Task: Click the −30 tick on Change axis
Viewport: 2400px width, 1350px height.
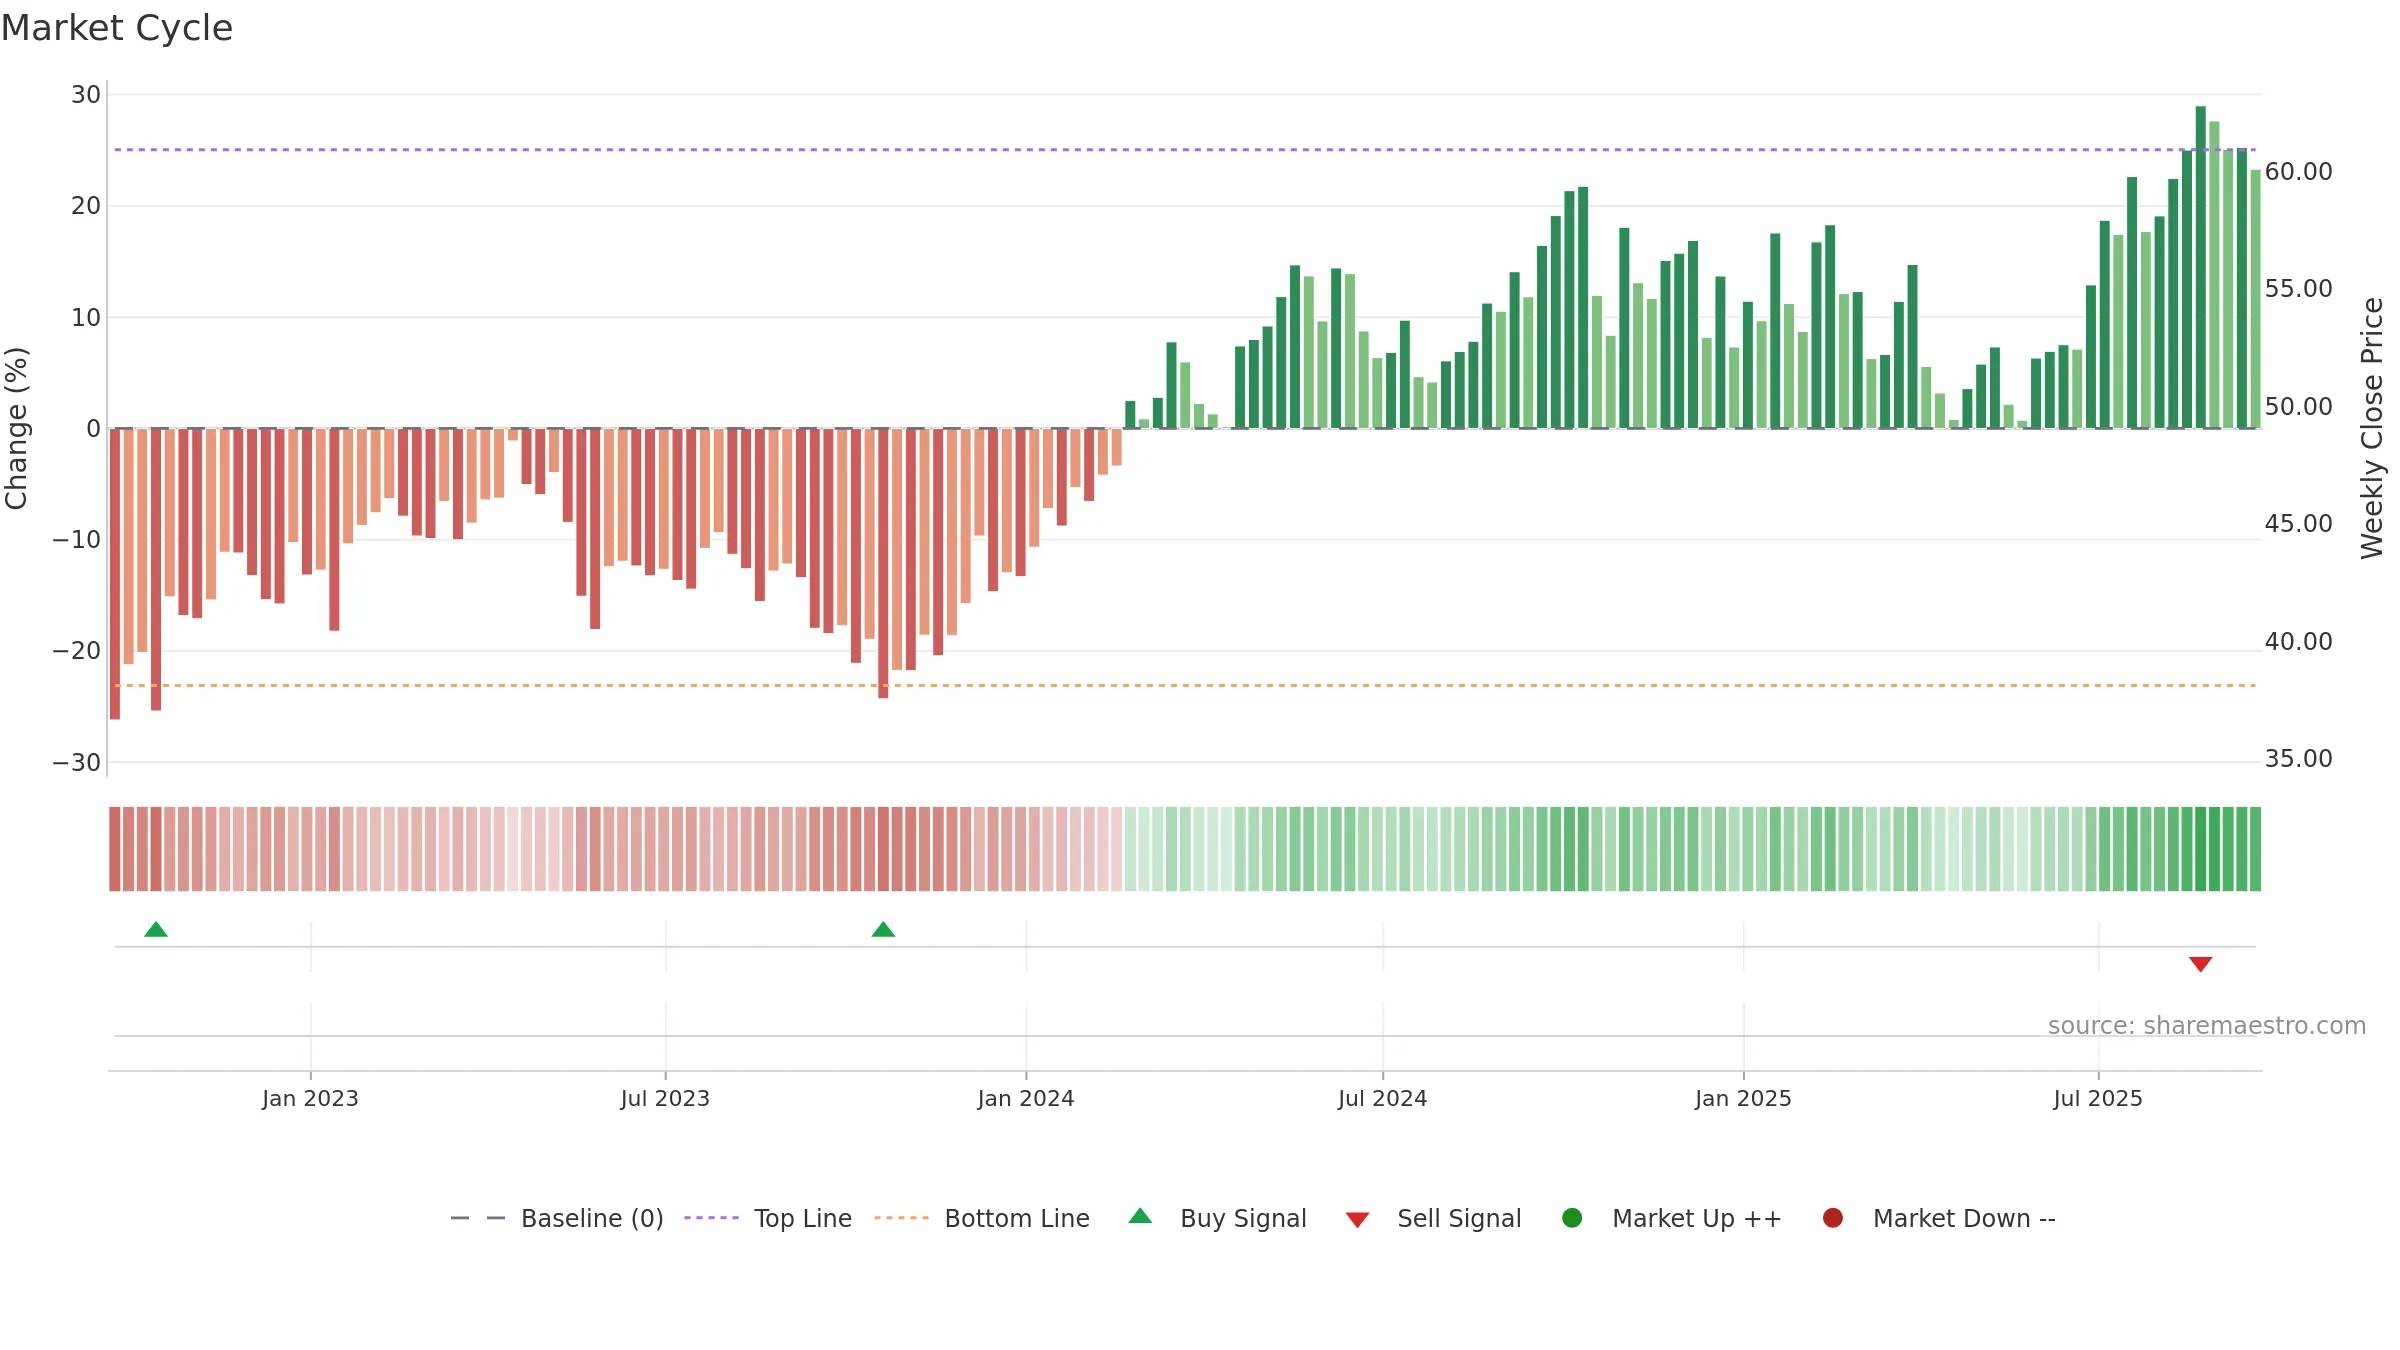Action: click(77, 763)
